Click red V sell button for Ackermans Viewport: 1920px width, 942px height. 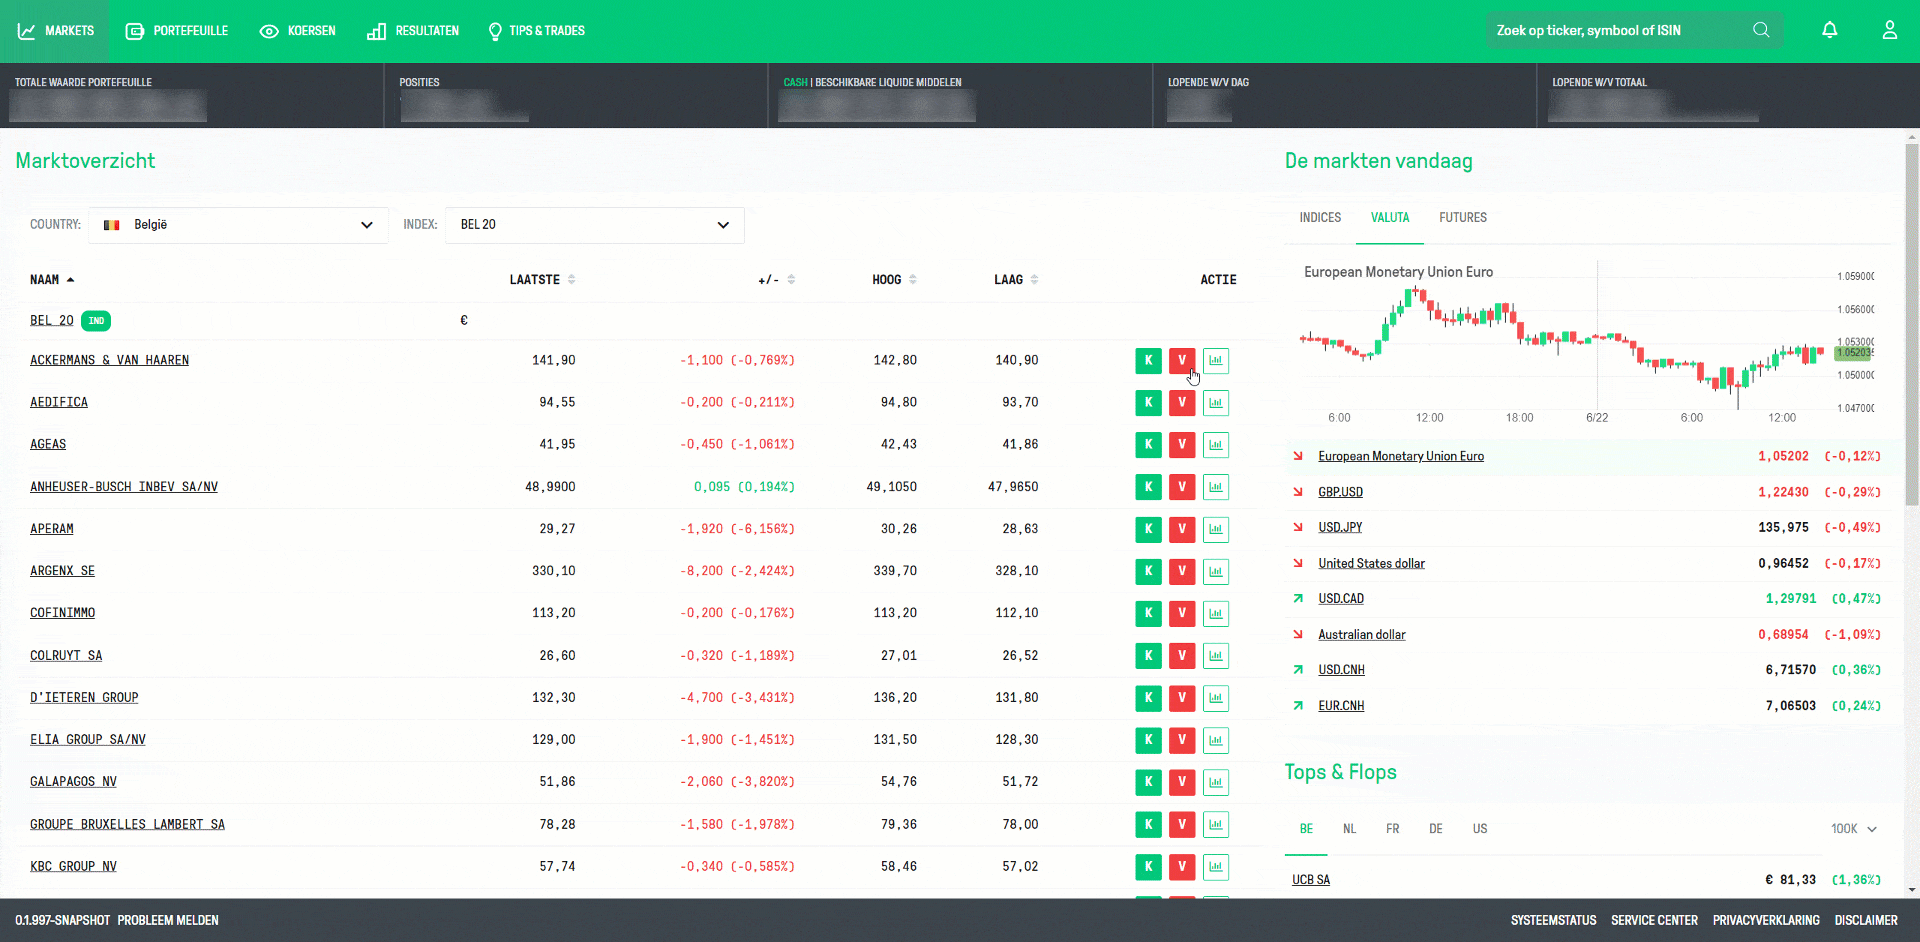pyautogui.click(x=1182, y=360)
